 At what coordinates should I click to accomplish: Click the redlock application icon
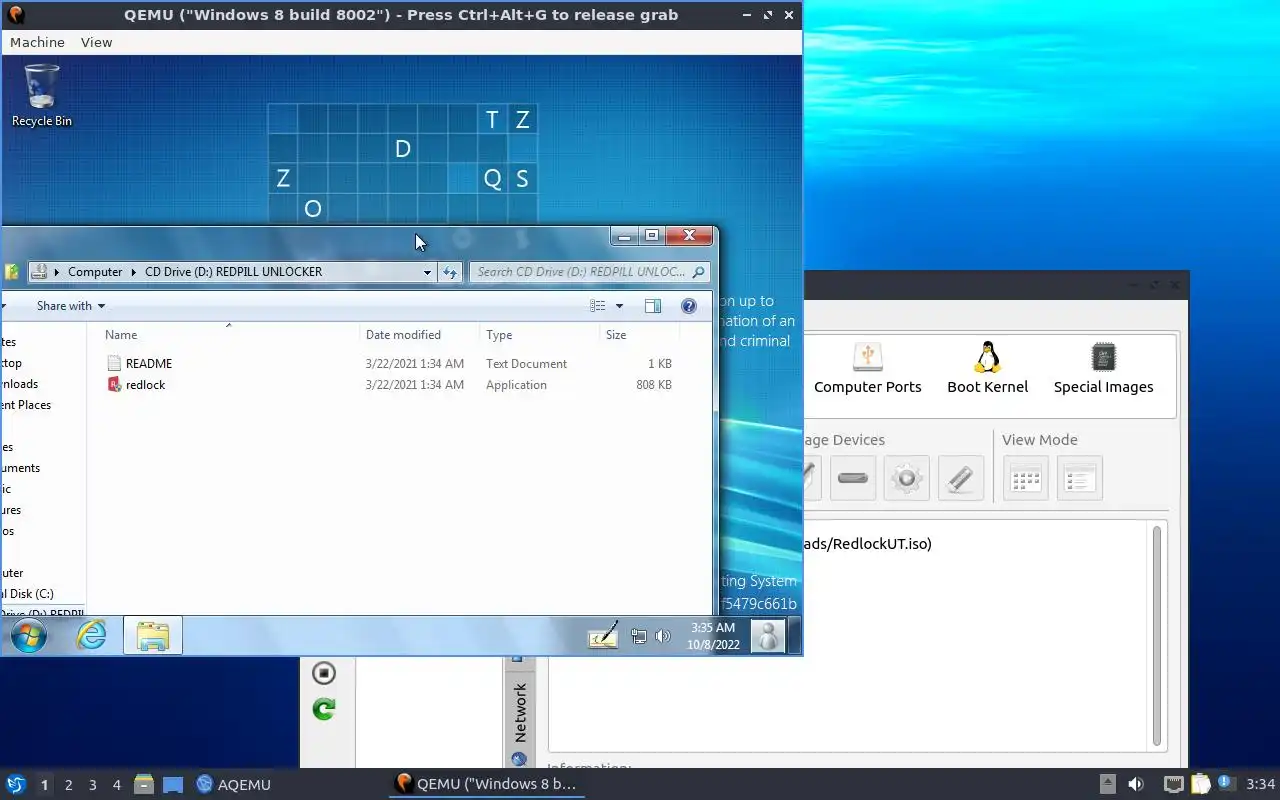pyautogui.click(x=114, y=385)
